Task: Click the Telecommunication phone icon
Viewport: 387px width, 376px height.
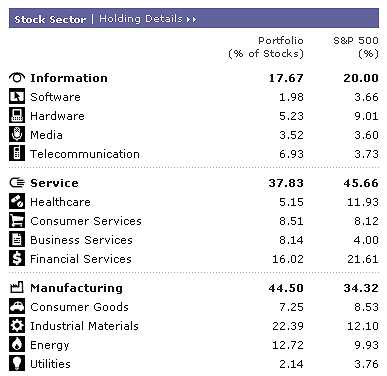Action: [x=17, y=154]
